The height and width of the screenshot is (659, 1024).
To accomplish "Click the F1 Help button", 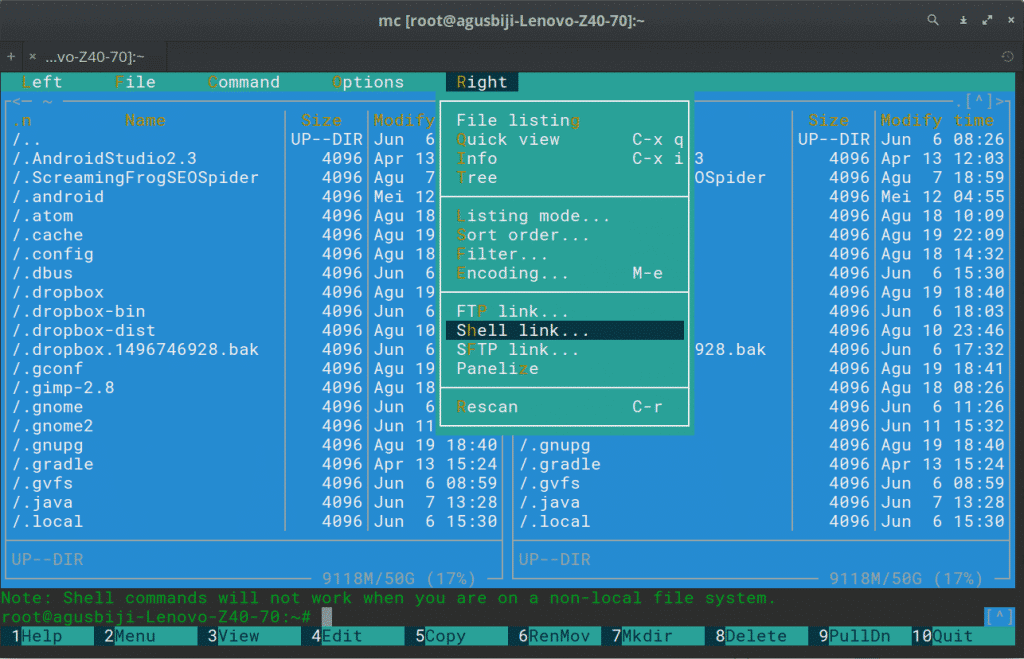I will 45,635.
